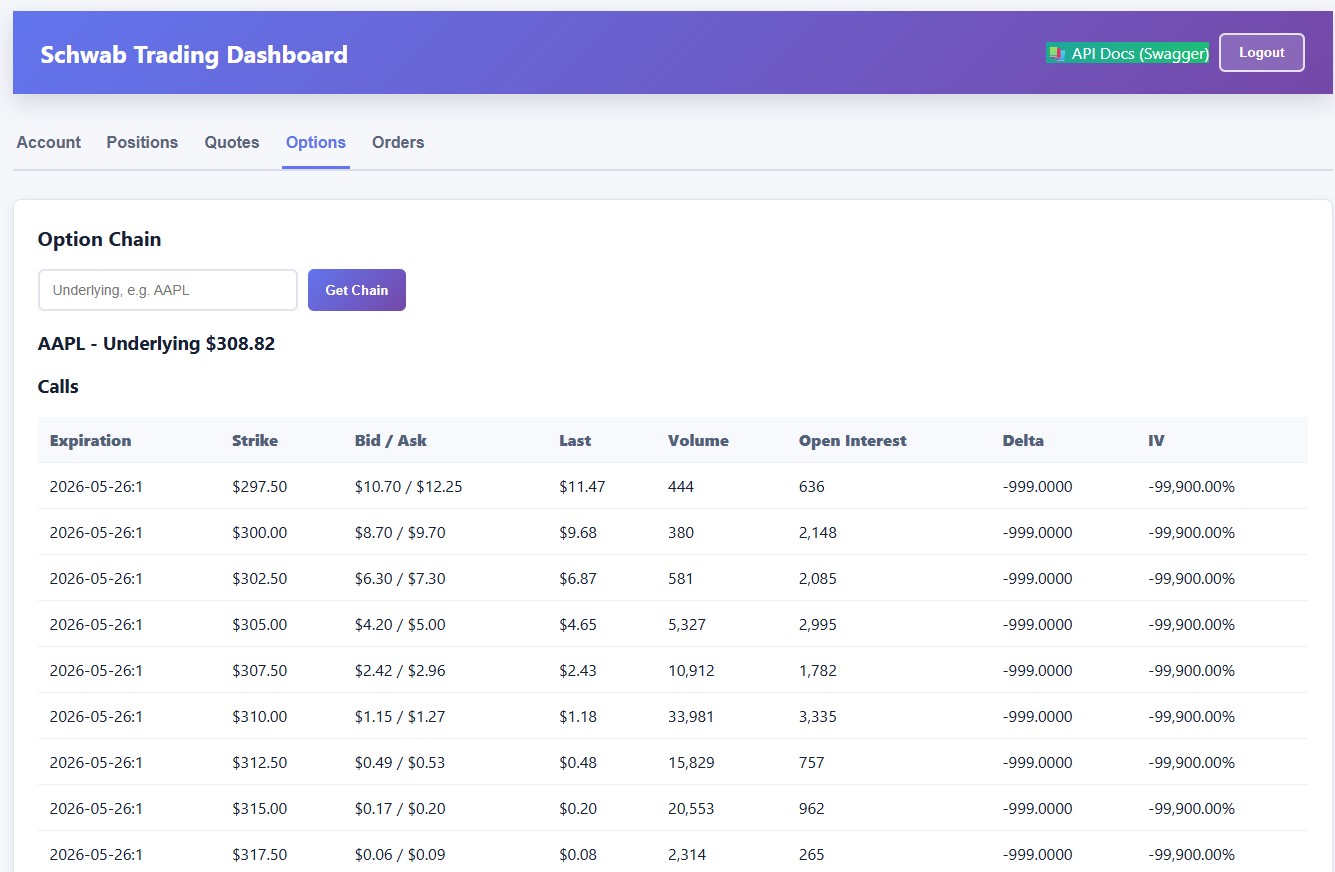Click the open interest value 757
Image resolution: width=1335 pixels, height=872 pixels.
(x=812, y=763)
